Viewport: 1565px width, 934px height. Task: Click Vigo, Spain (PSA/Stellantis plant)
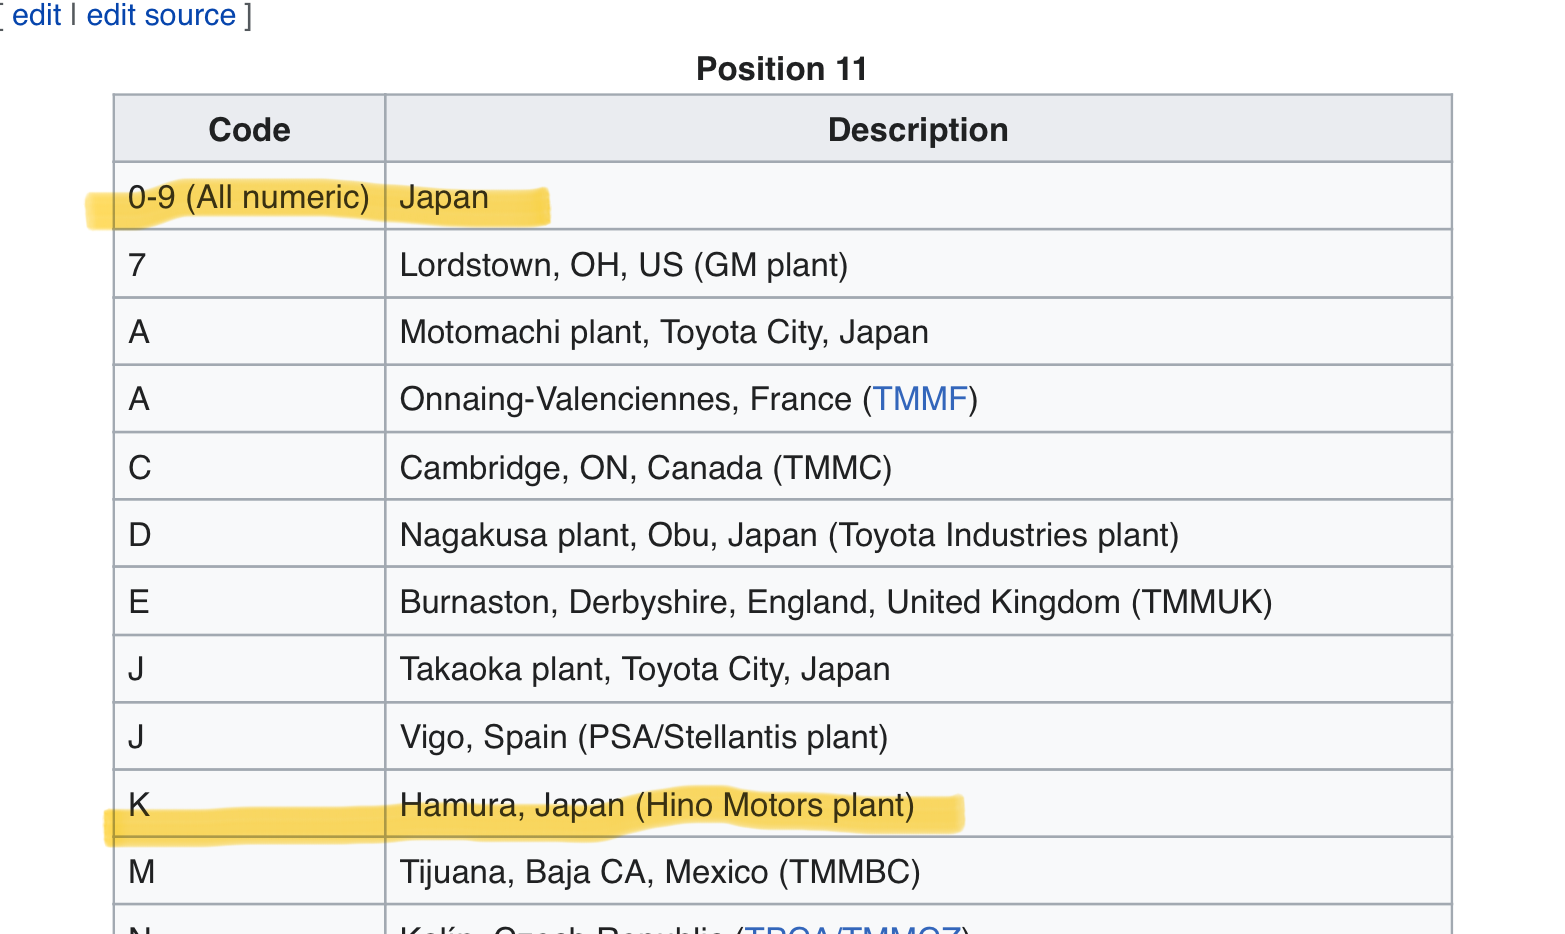coord(644,737)
